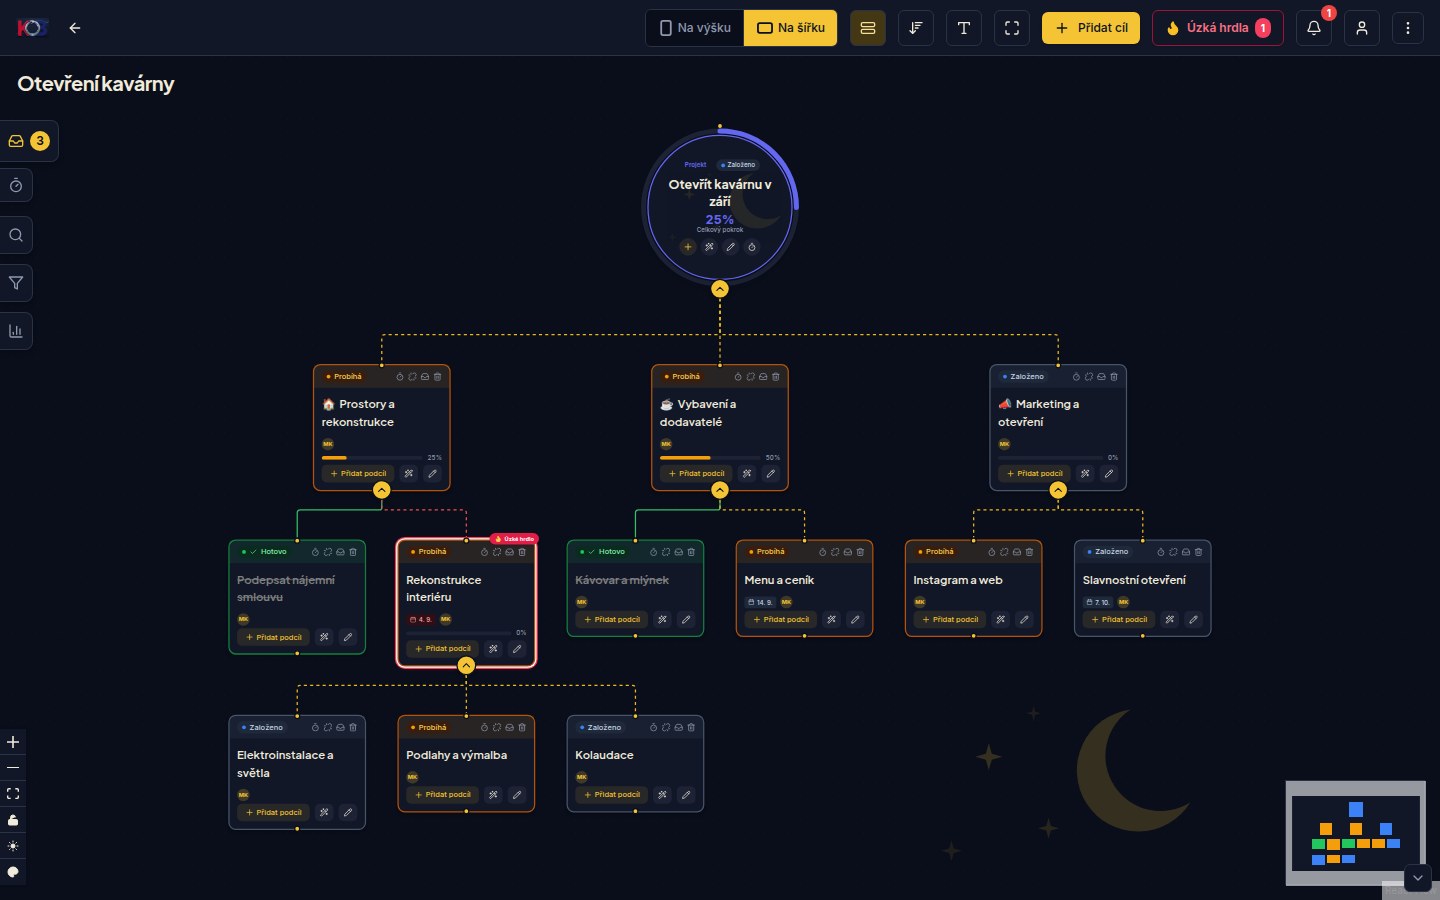Enter fullscreen mode from top toolbar

(1012, 28)
